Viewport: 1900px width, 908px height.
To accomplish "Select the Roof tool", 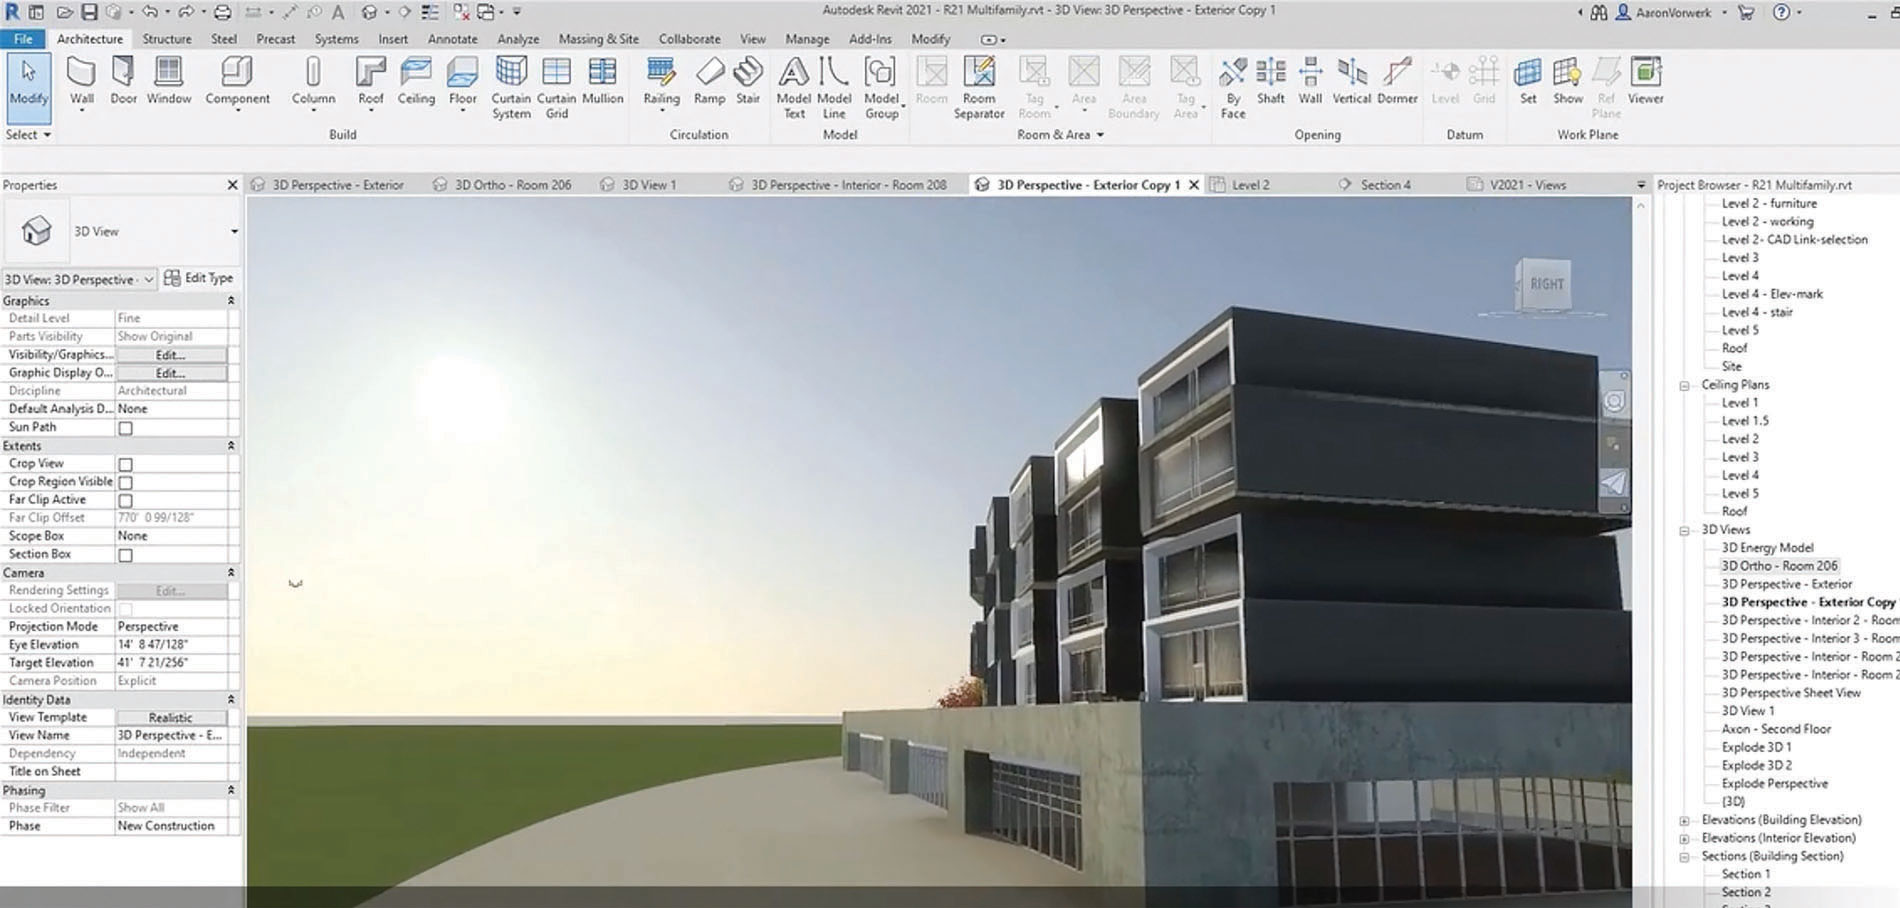I will click(x=370, y=82).
